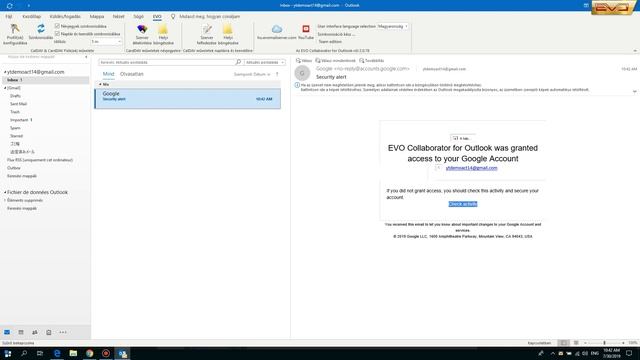This screenshot has height=360, width=640.
Task: Click Válasz mindenkinek reply-all button
Action: tap(336, 60)
